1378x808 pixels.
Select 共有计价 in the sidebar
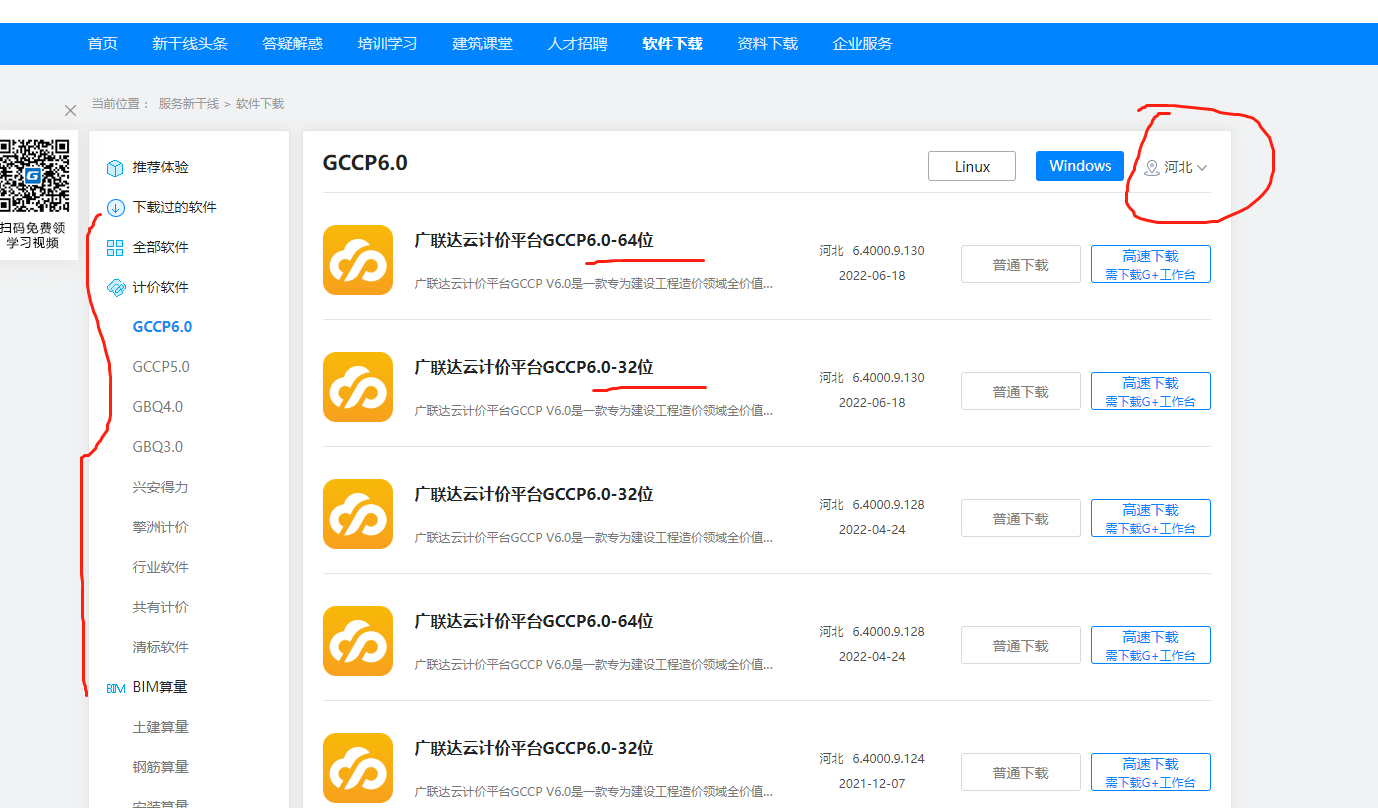(160, 607)
